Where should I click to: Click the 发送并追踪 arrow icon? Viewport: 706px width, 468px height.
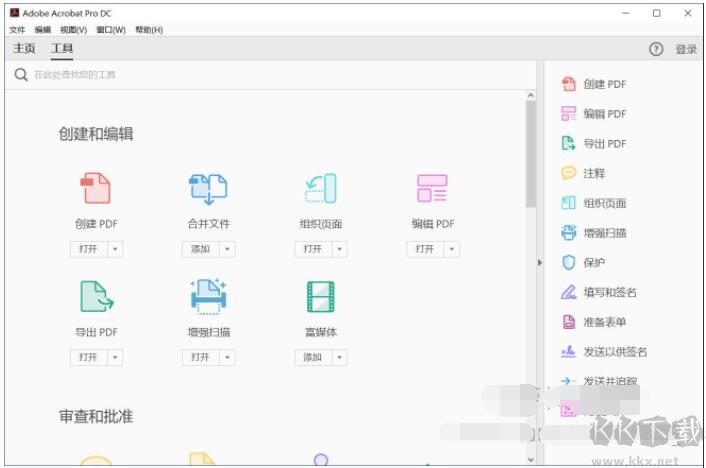point(568,381)
